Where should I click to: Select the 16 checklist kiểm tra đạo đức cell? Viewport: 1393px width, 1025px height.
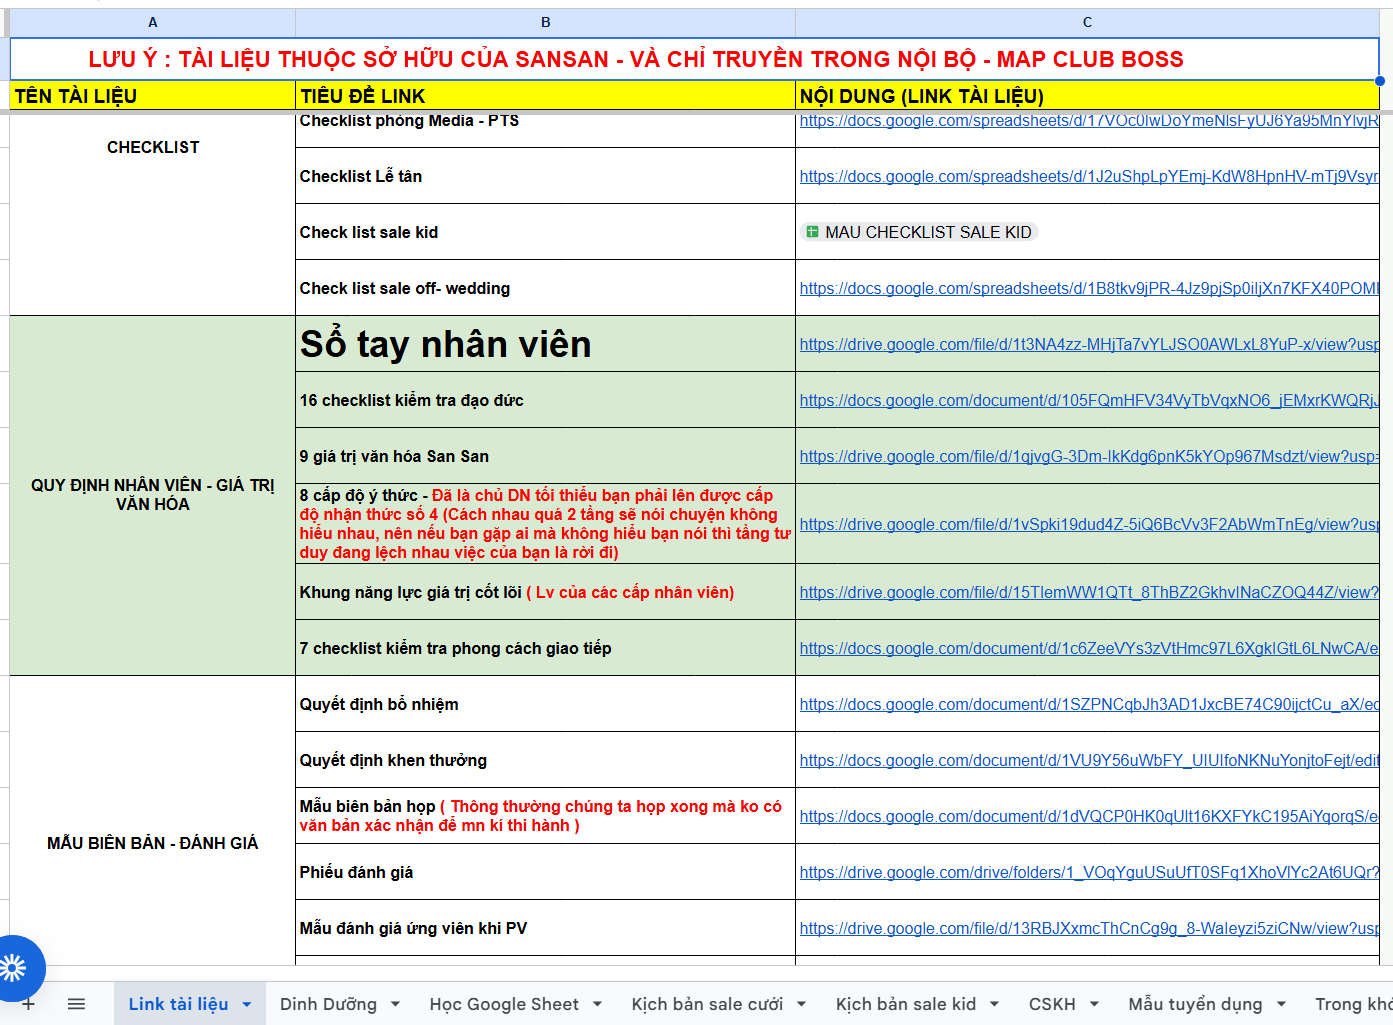546,400
